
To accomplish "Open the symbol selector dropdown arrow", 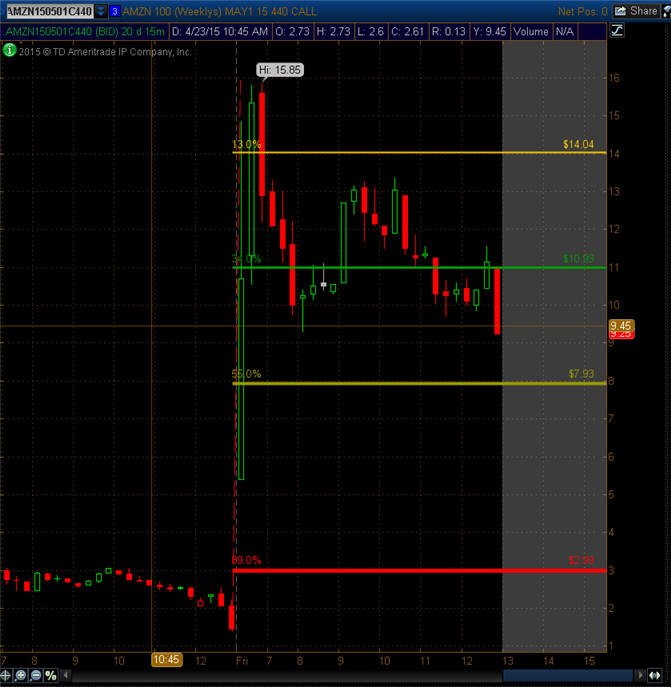I will (101, 11).
